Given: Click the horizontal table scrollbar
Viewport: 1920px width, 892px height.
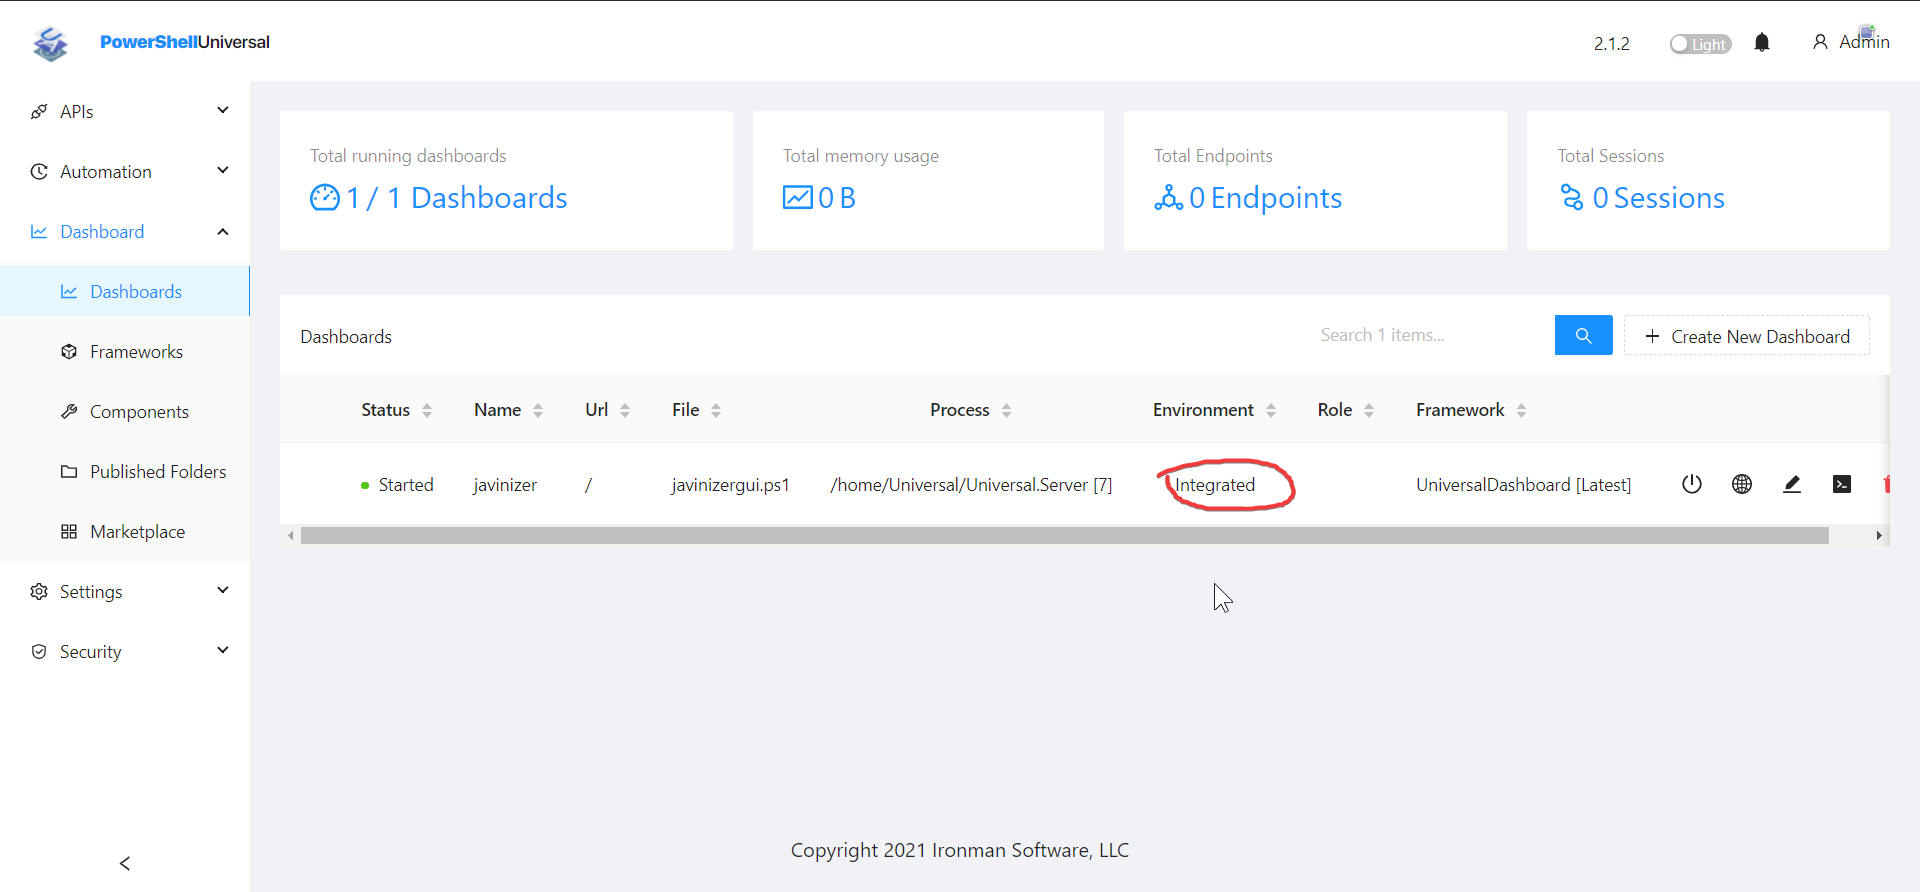Looking at the screenshot, I should tap(1065, 536).
